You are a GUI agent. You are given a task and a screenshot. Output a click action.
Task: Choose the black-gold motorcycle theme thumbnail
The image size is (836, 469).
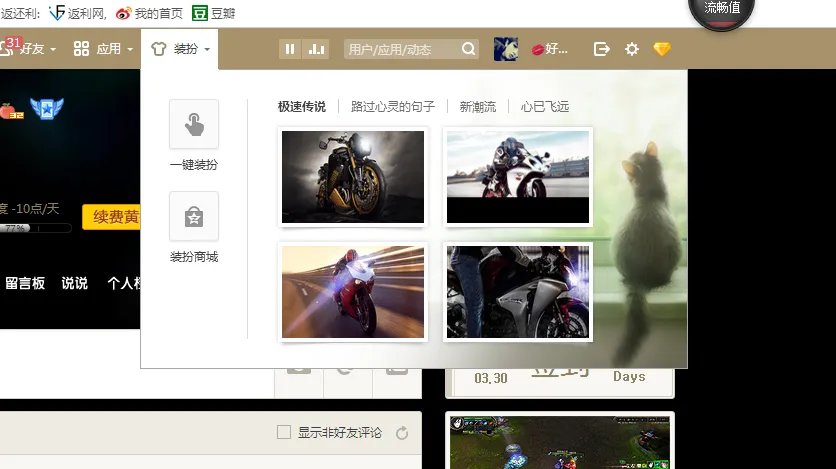click(x=353, y=177)
